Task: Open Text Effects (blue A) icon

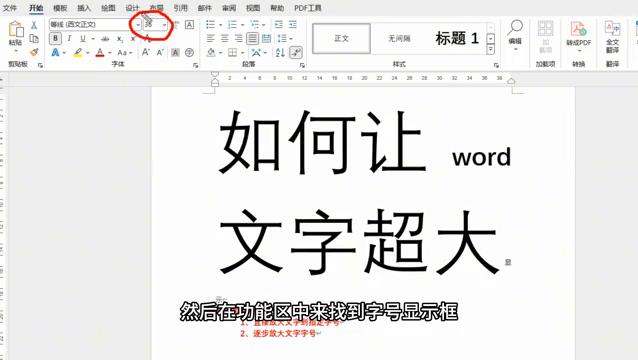Action: (55, 52)
